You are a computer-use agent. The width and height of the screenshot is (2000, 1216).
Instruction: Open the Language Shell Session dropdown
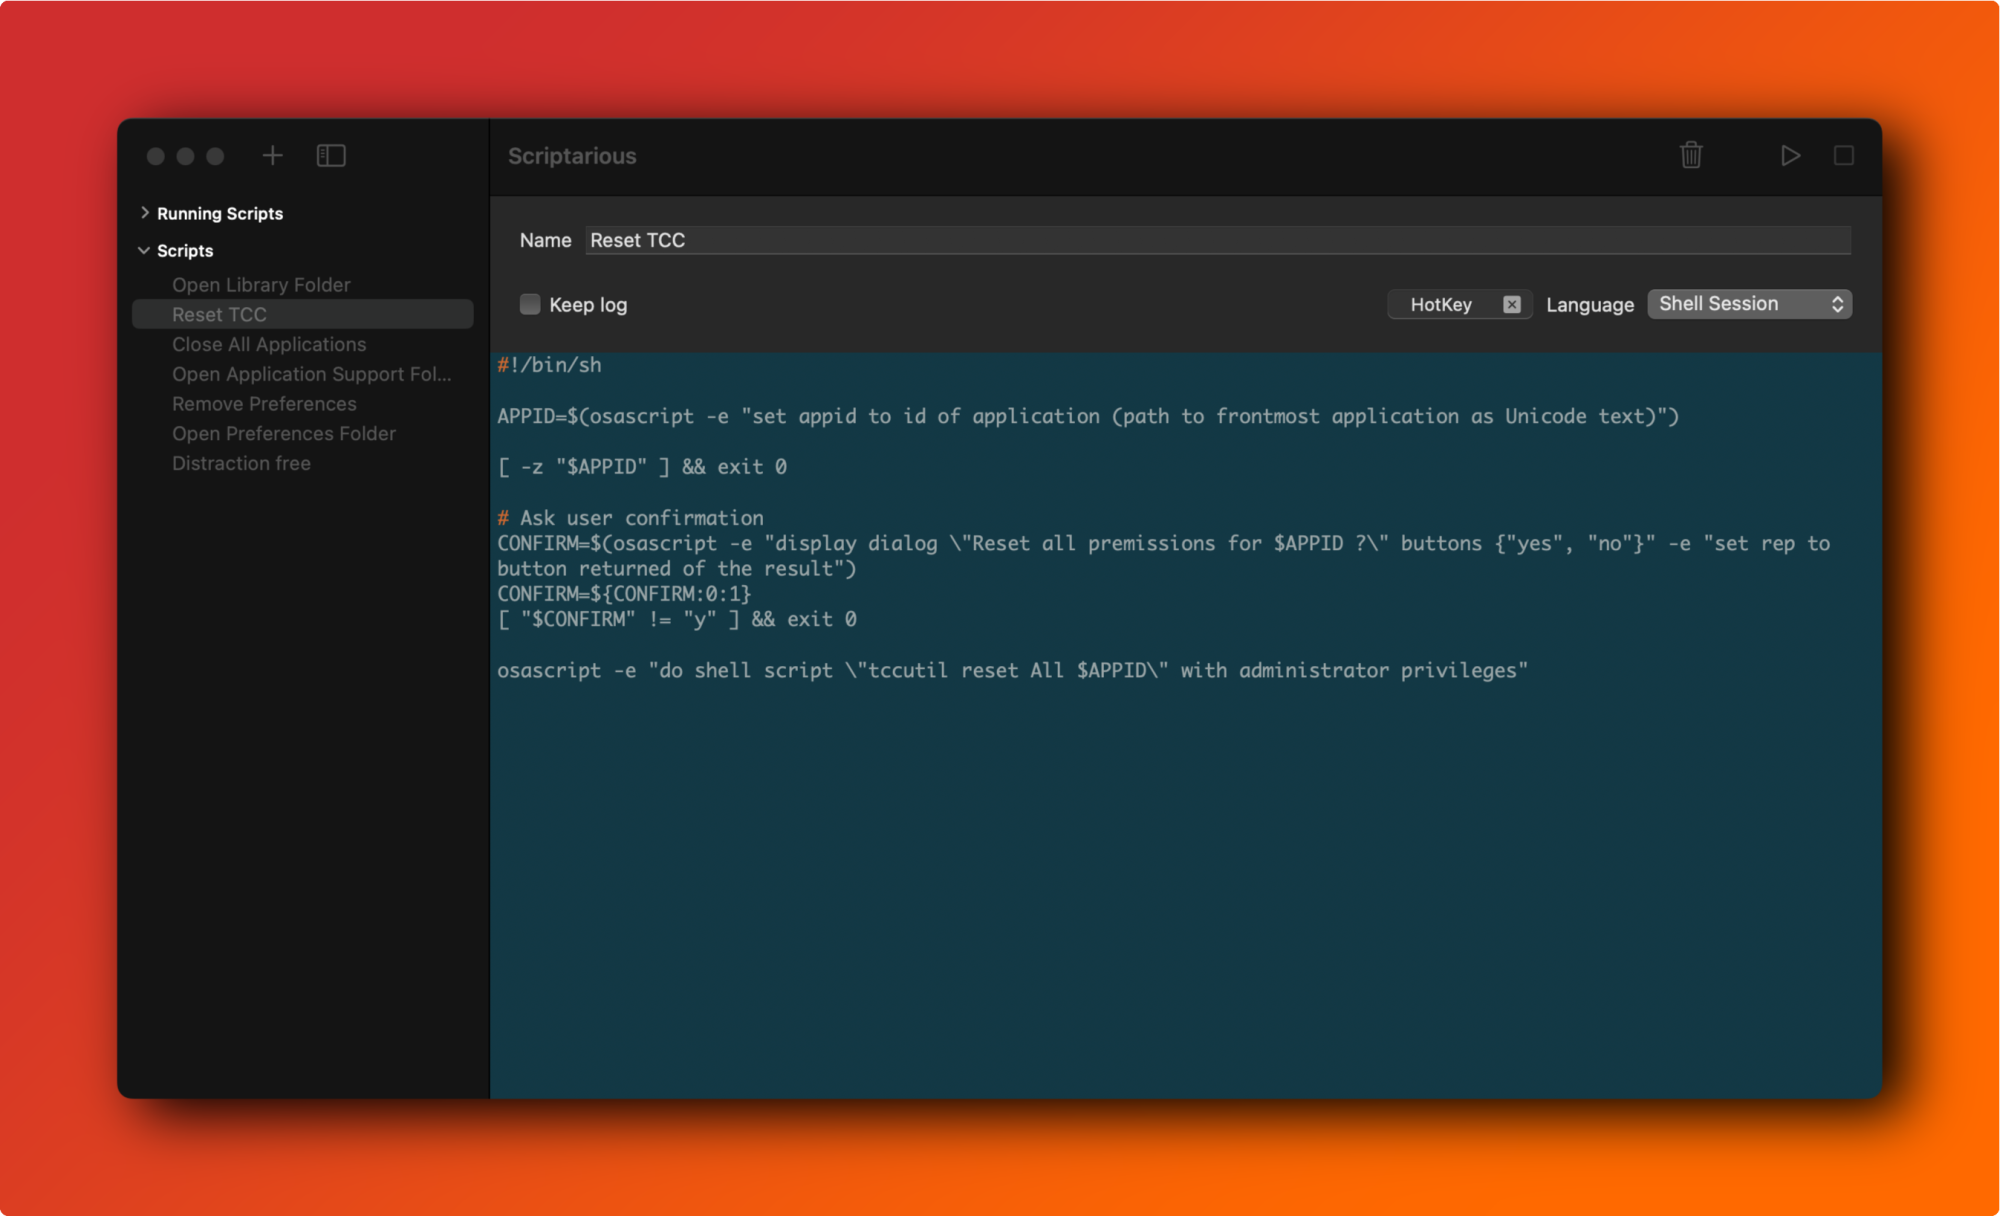point(1749,304)
